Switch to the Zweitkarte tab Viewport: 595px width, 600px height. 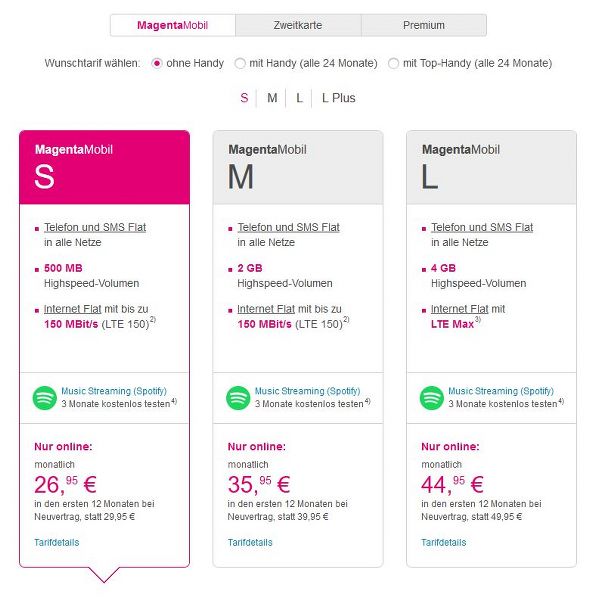298,25
